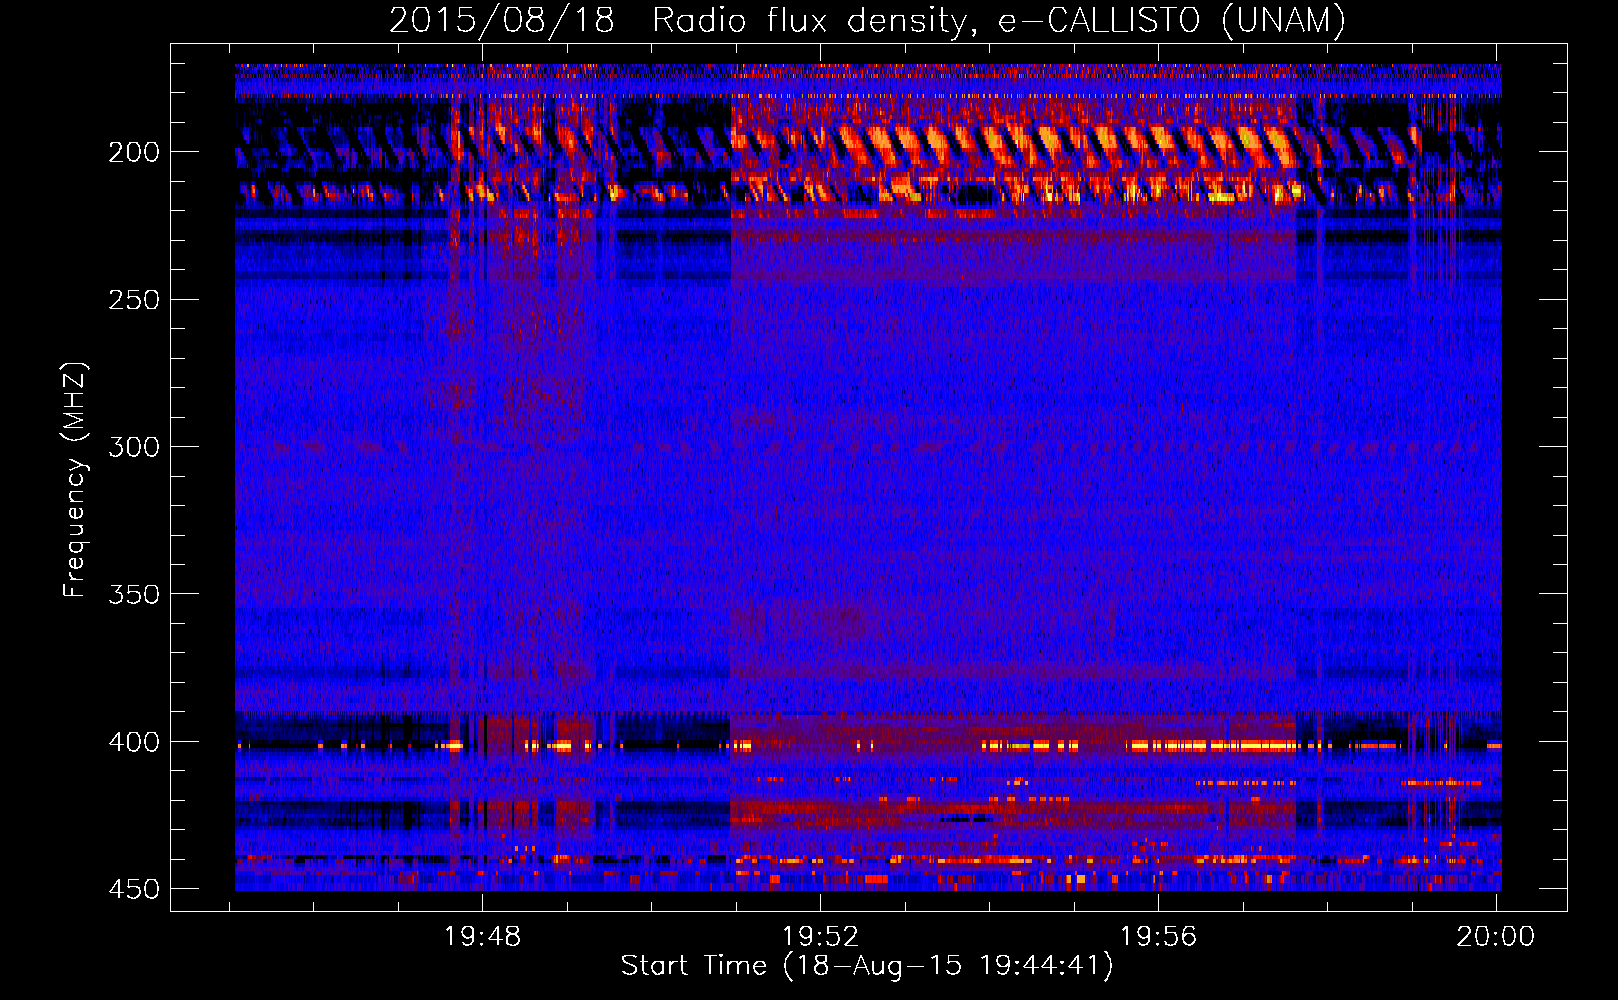Click the 19:56 time tick label

point(1158,937)
